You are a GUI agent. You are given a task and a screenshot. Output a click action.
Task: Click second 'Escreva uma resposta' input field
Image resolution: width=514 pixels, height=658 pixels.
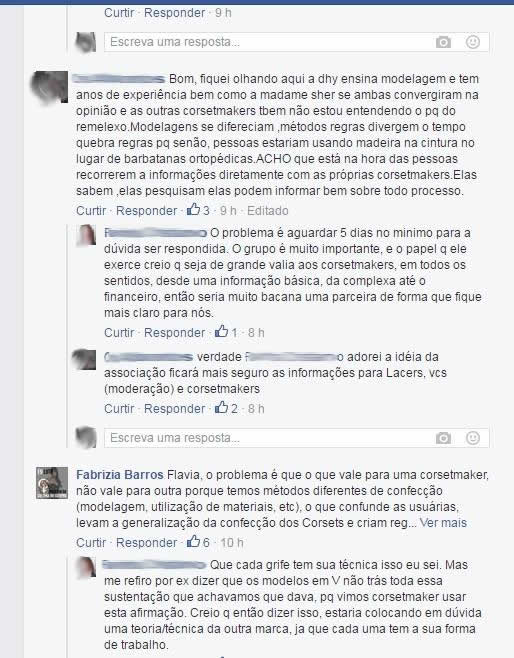click(269, 438)
